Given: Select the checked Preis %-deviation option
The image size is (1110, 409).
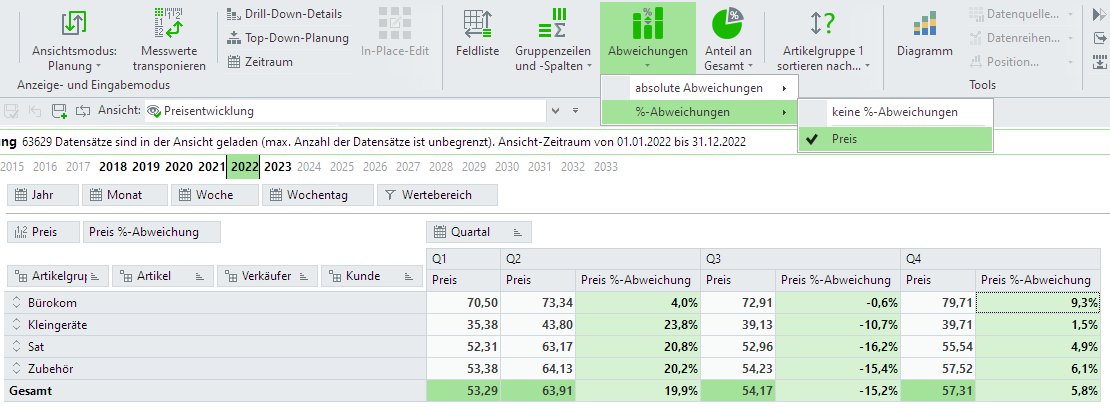Looking at the screenshot, I should (896, 139).
